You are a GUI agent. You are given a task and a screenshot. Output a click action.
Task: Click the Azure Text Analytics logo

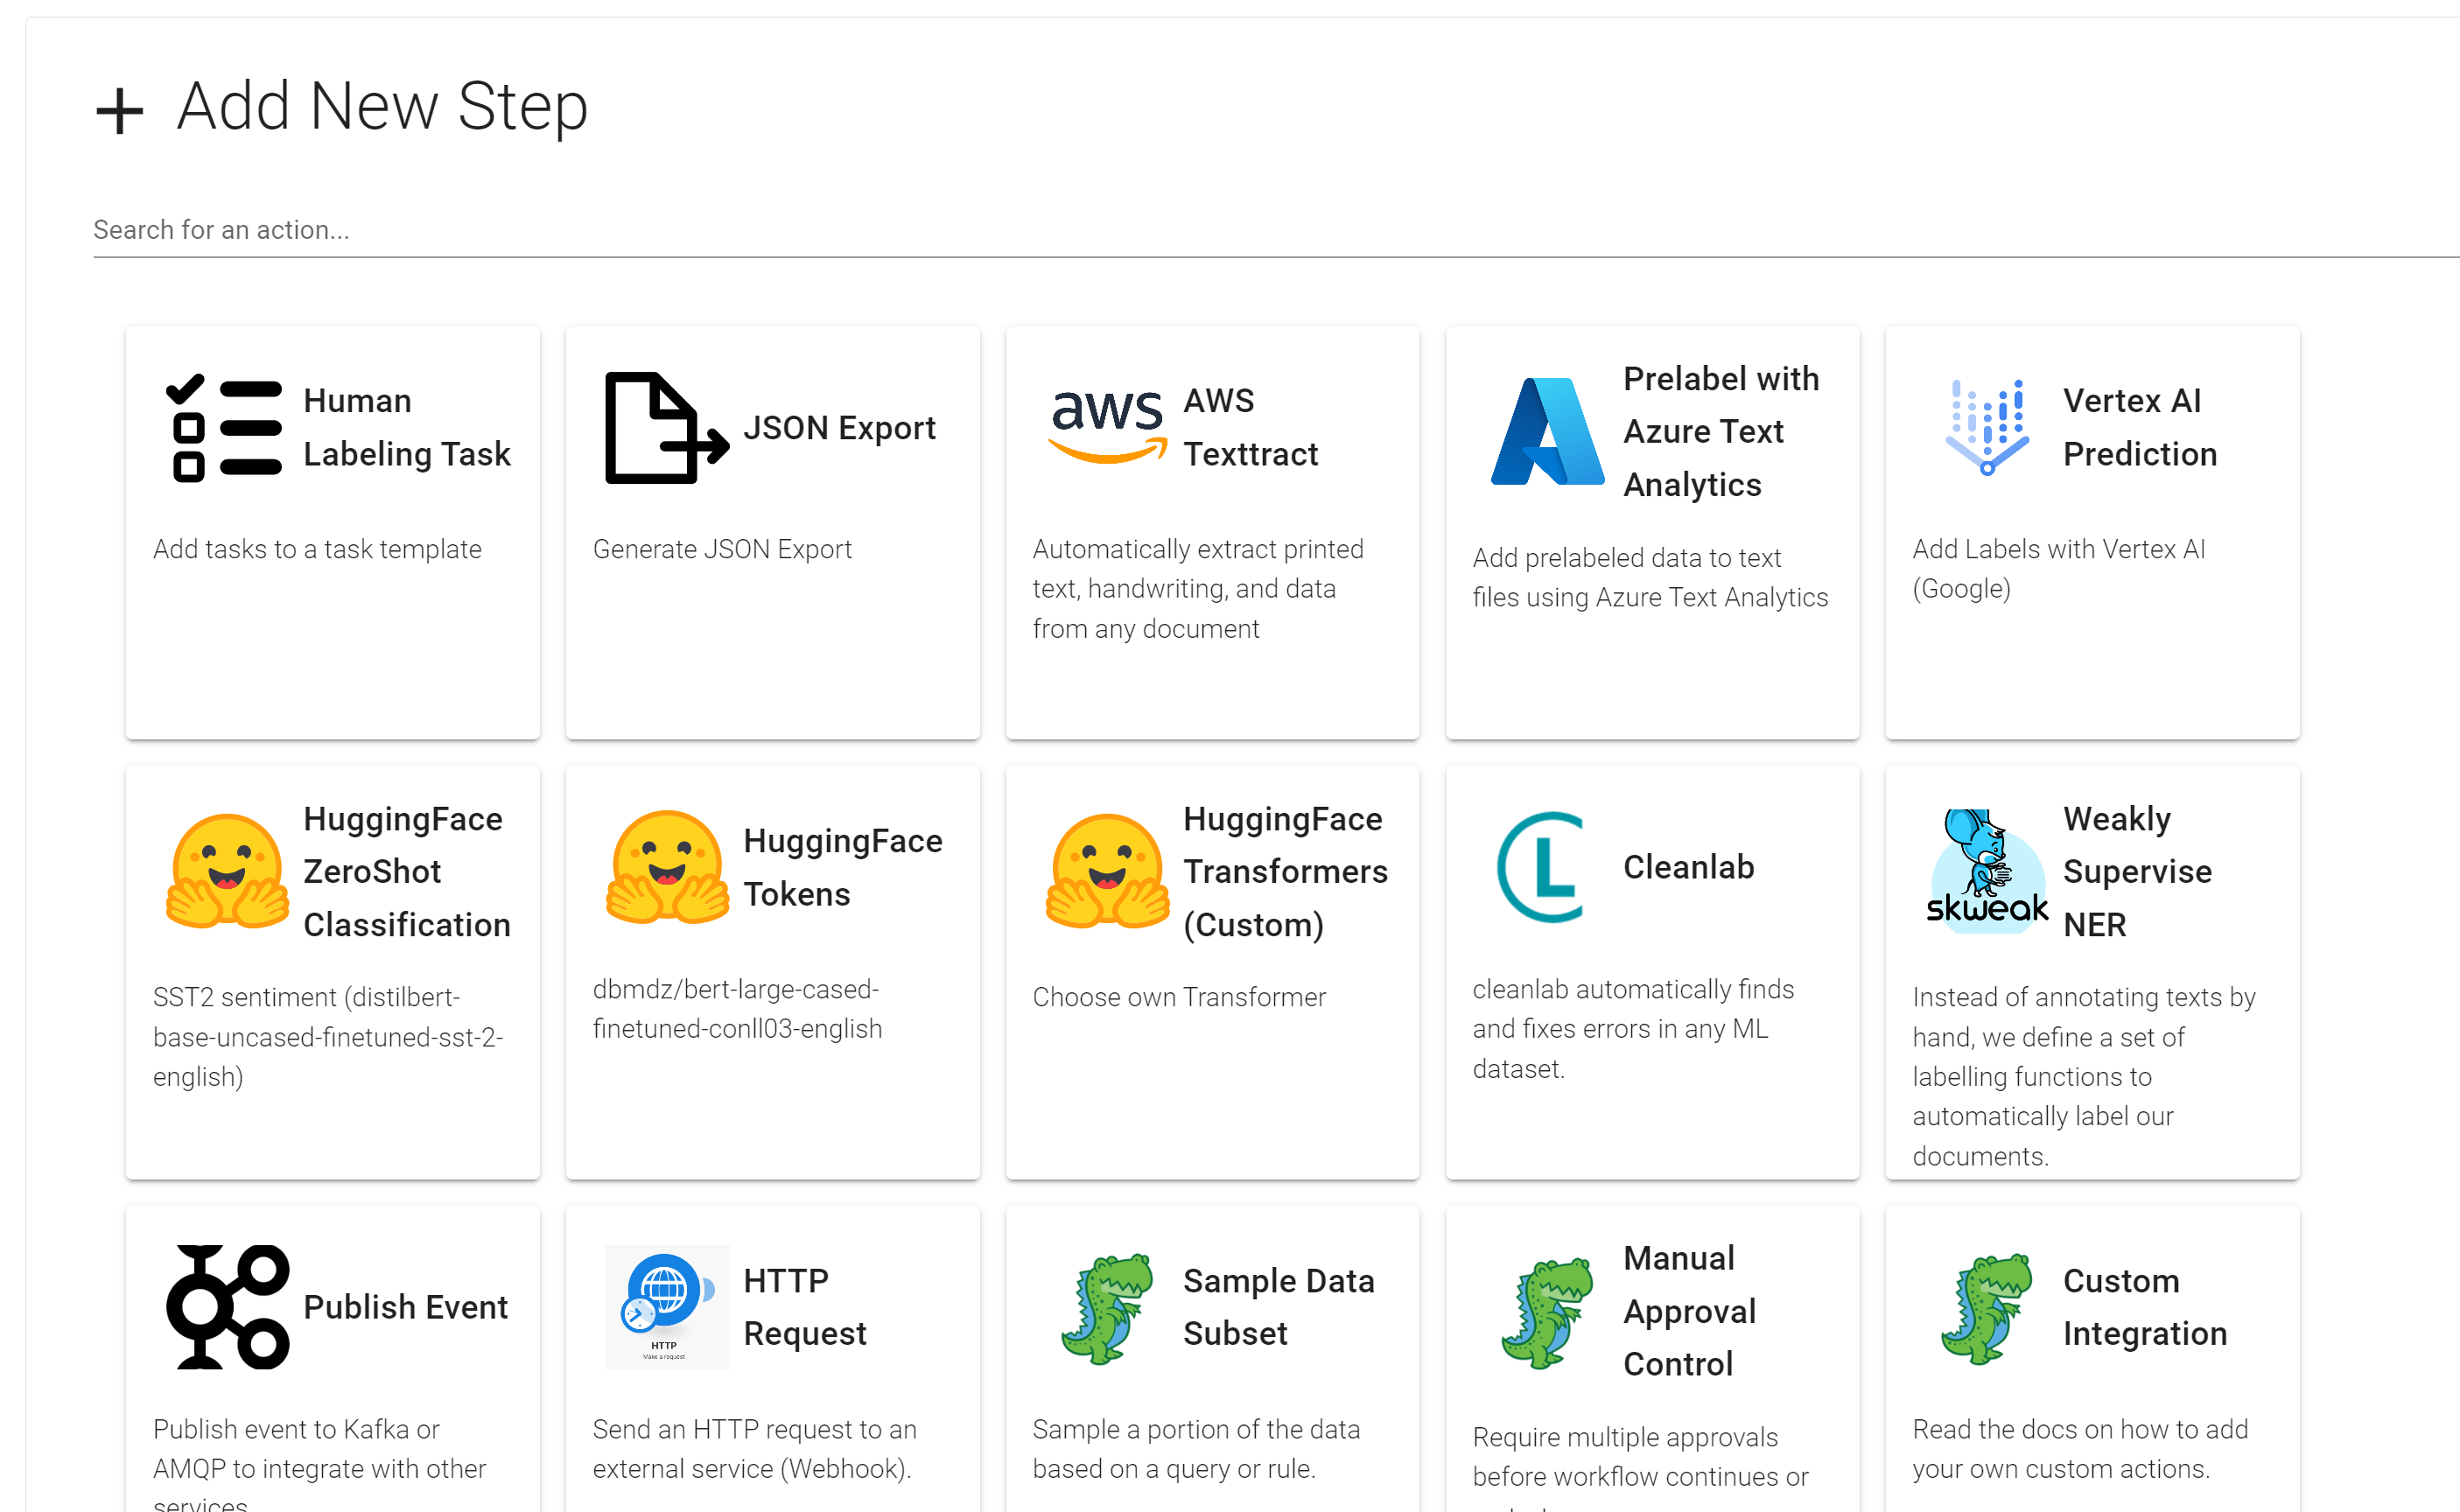(1547, 432)
